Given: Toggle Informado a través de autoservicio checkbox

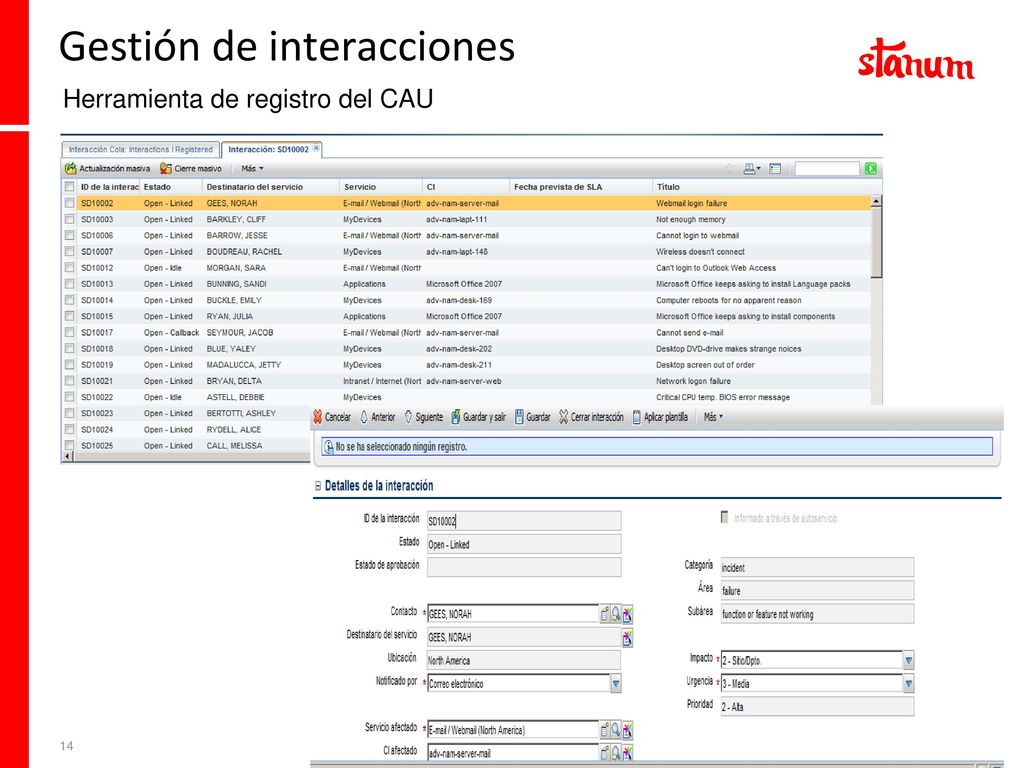Looking at the screenshot, I should 724,517.
